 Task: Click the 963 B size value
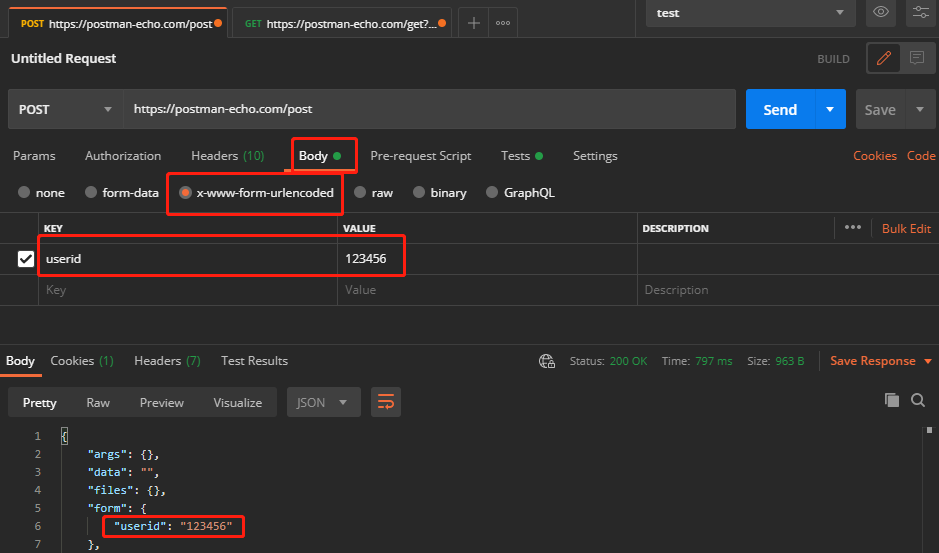pyautogui.click(x=789, y=361)
